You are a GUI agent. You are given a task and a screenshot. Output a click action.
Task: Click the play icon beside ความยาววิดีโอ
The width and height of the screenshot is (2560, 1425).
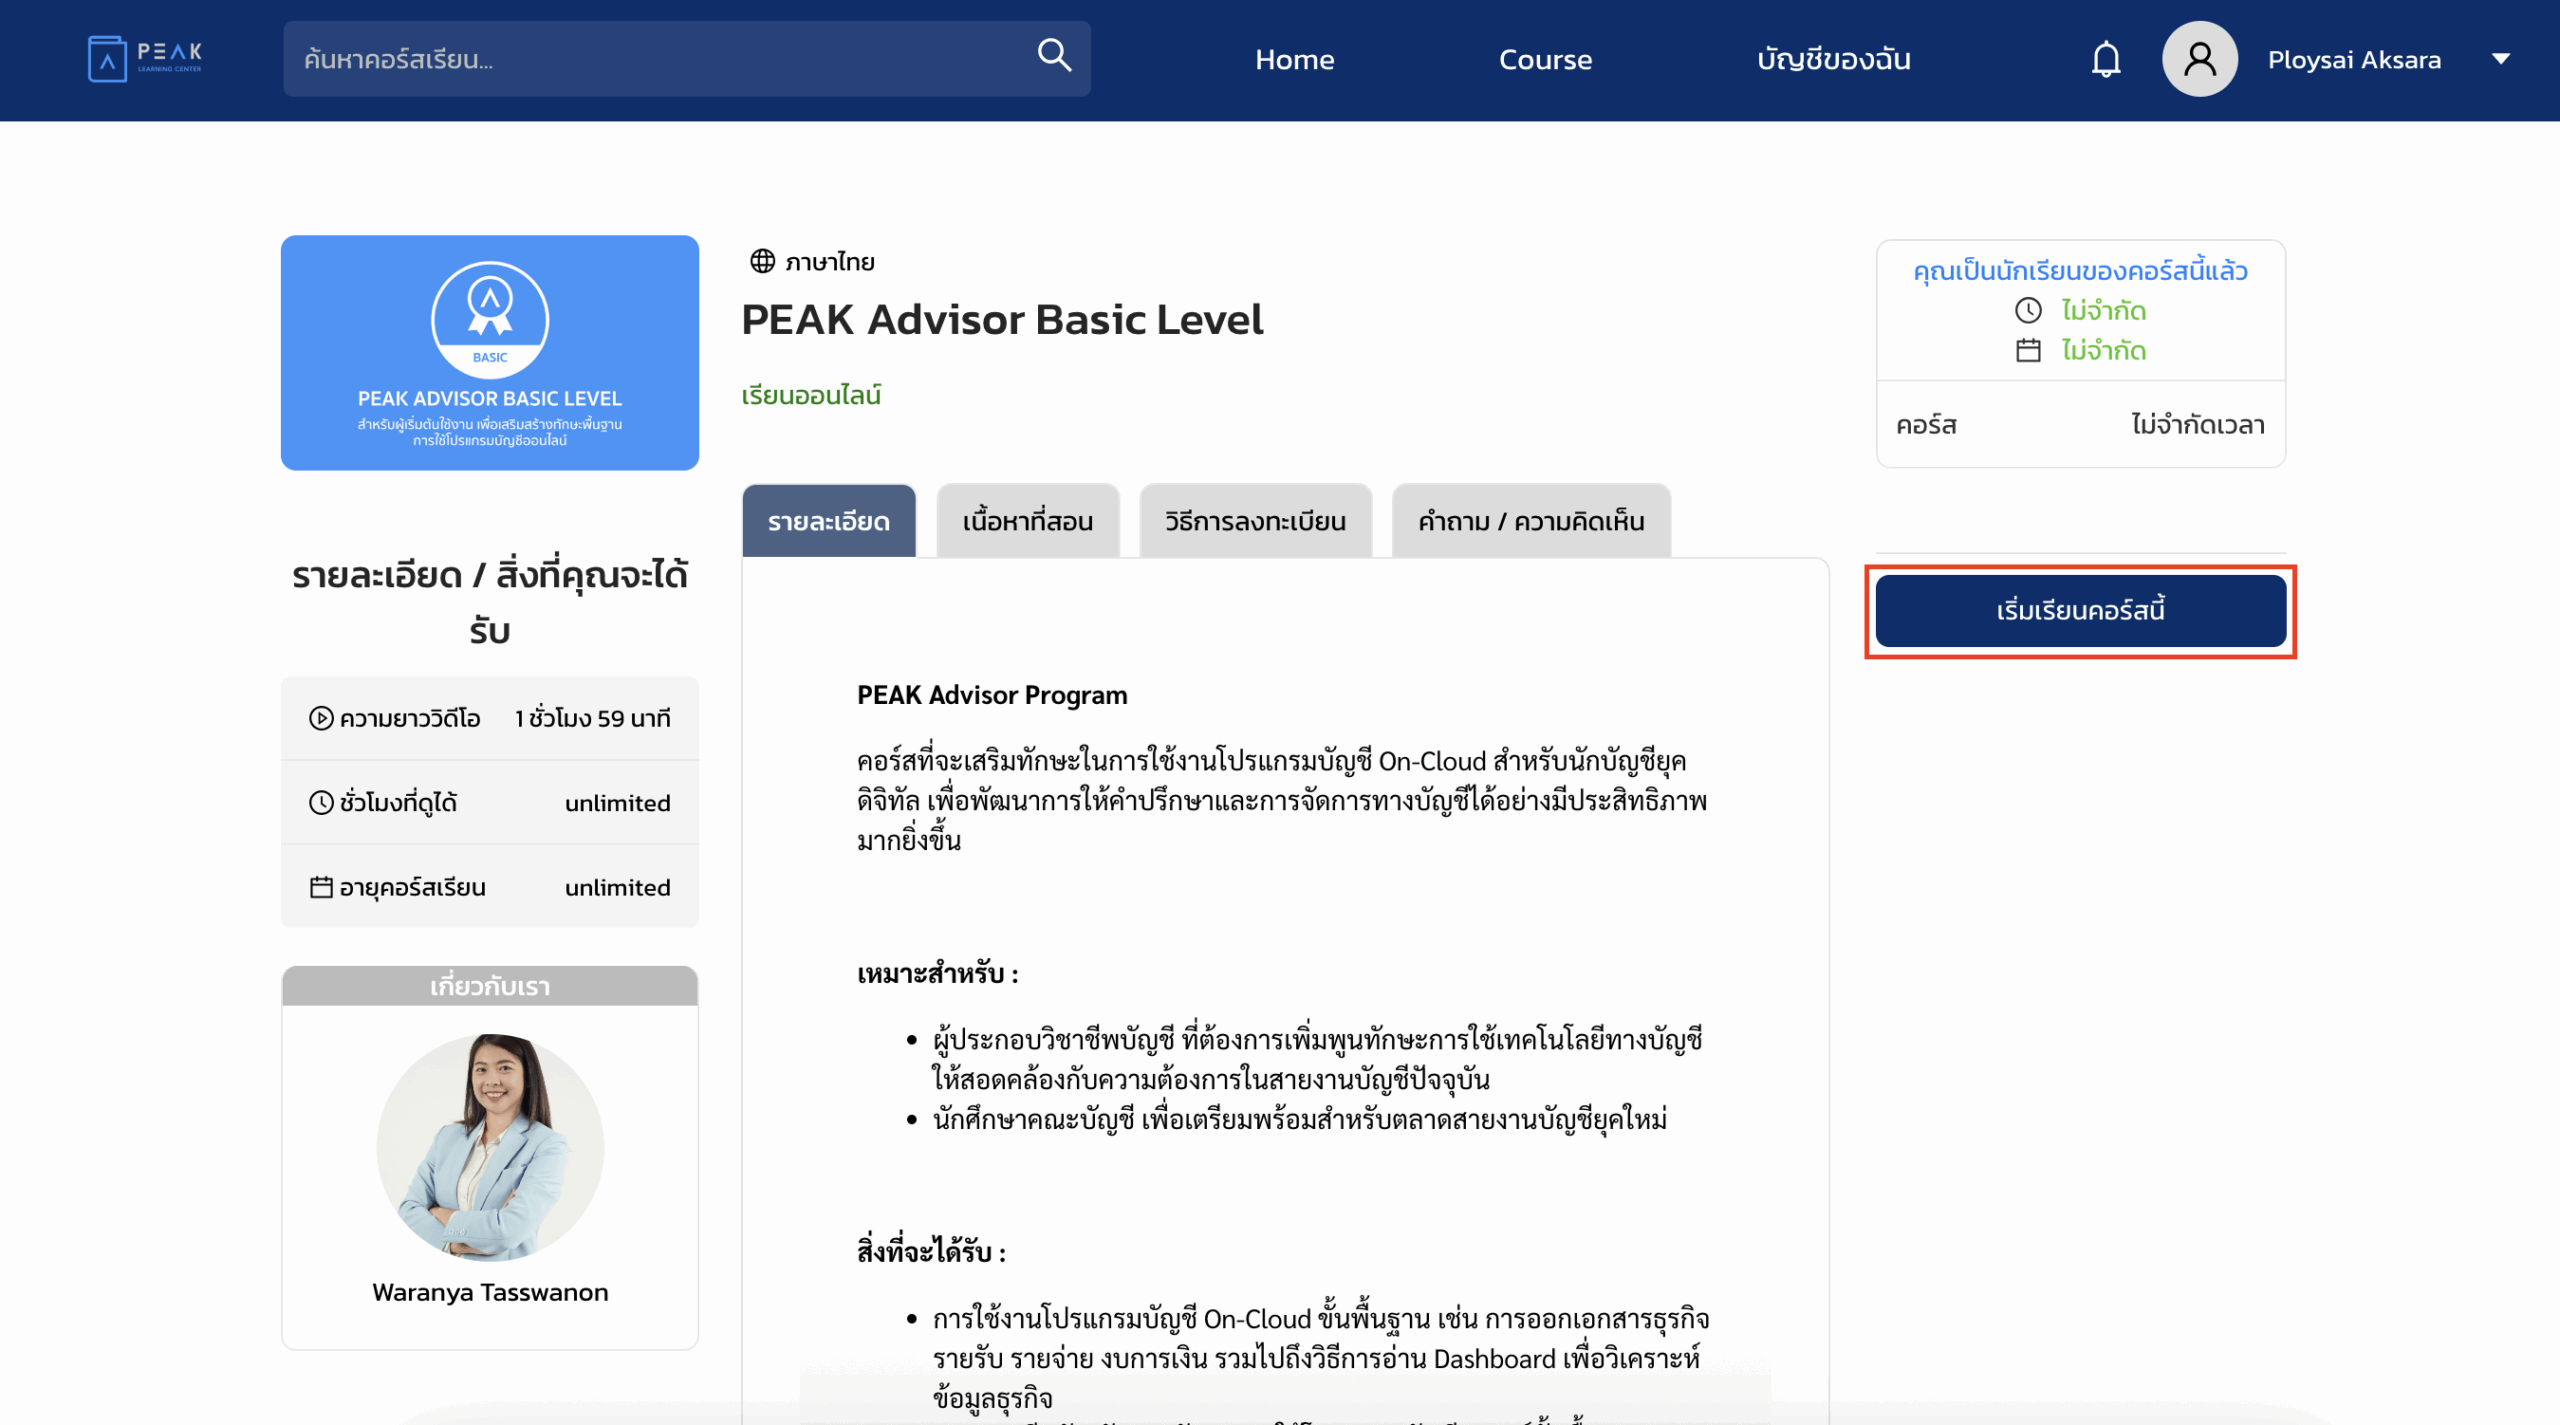(320, 717)
